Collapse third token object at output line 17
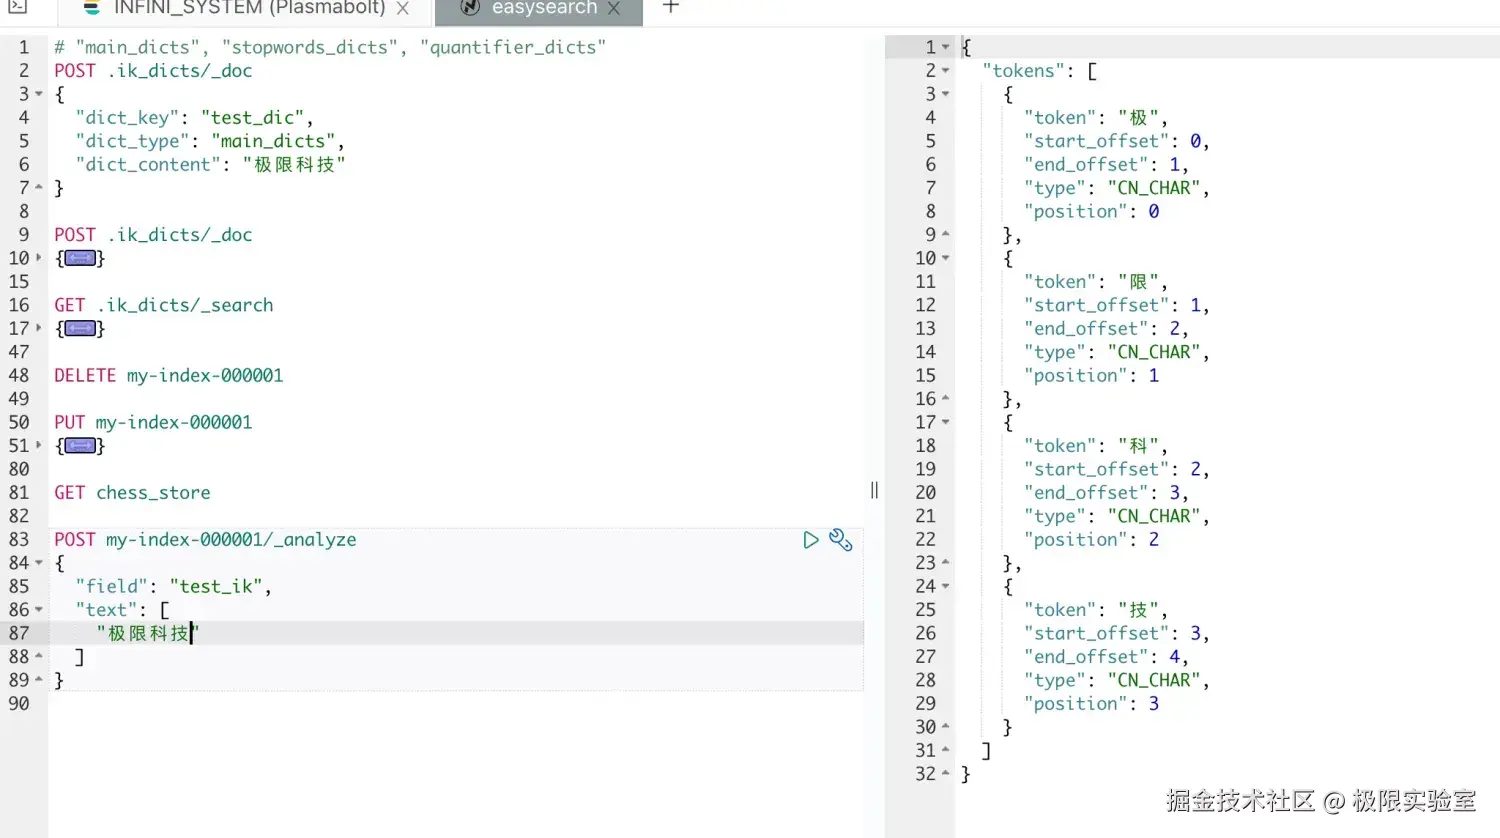The image size is (1500, 838). click(x=946, y=422)
